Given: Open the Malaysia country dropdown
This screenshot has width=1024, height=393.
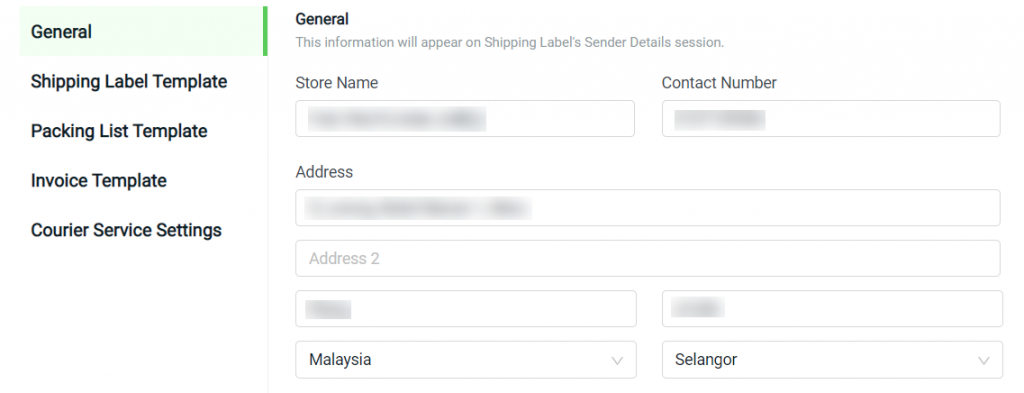Looking at the screenshot, I should (466, 360).
